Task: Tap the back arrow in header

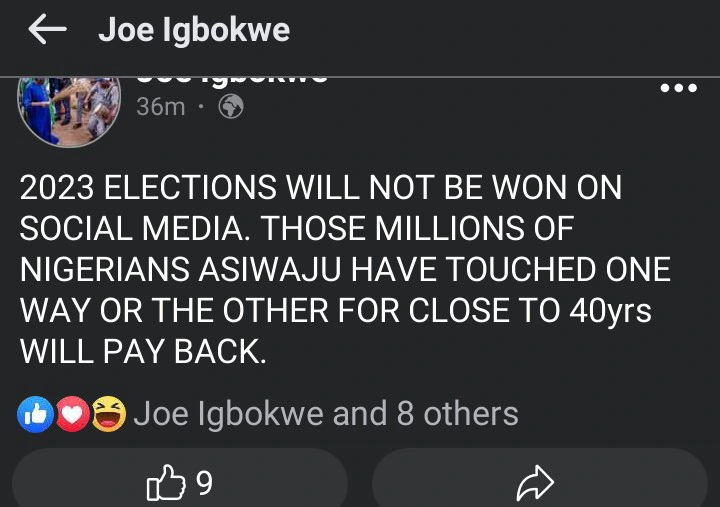Action: [47, 31]
